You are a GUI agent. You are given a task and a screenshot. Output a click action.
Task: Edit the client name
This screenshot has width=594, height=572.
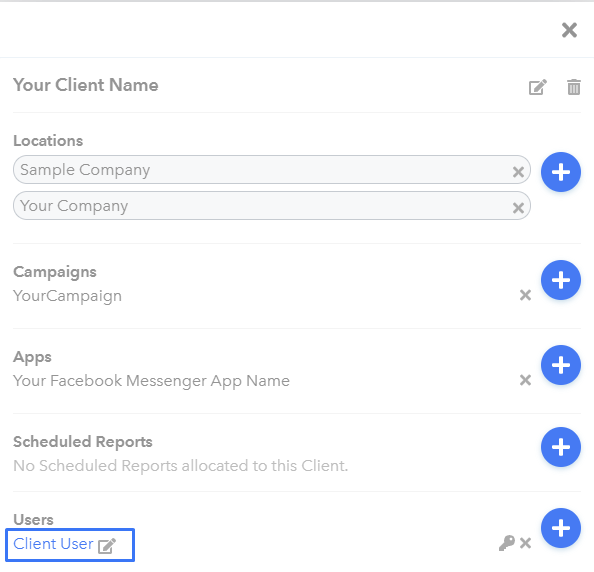click(538, 87)
